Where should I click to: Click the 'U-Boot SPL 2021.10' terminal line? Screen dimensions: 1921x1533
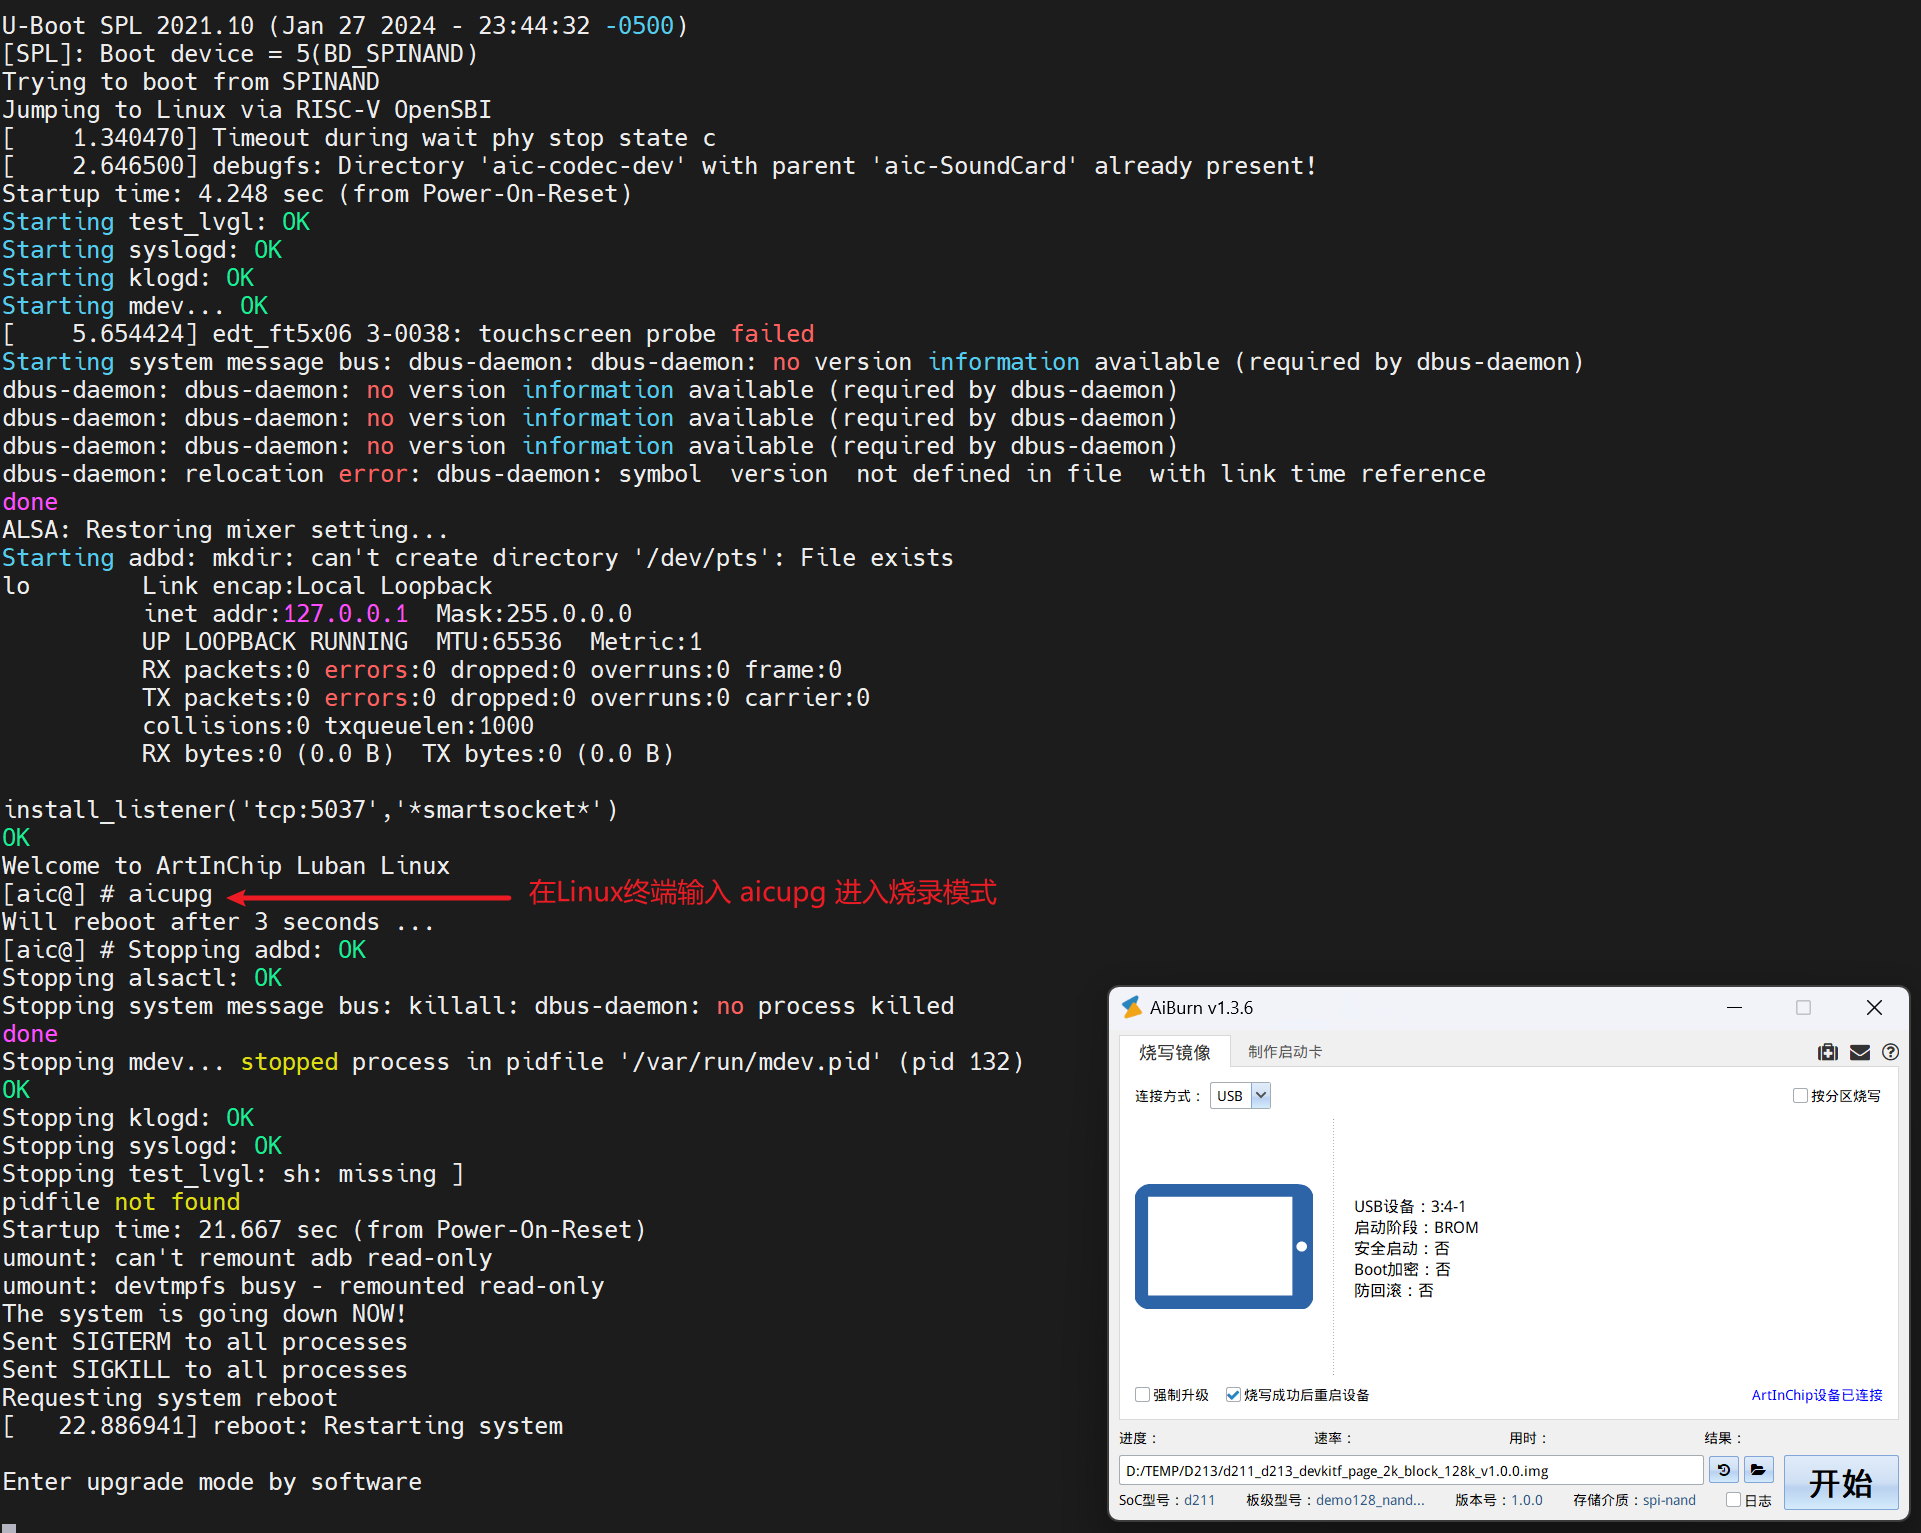[x=345, y=25]
